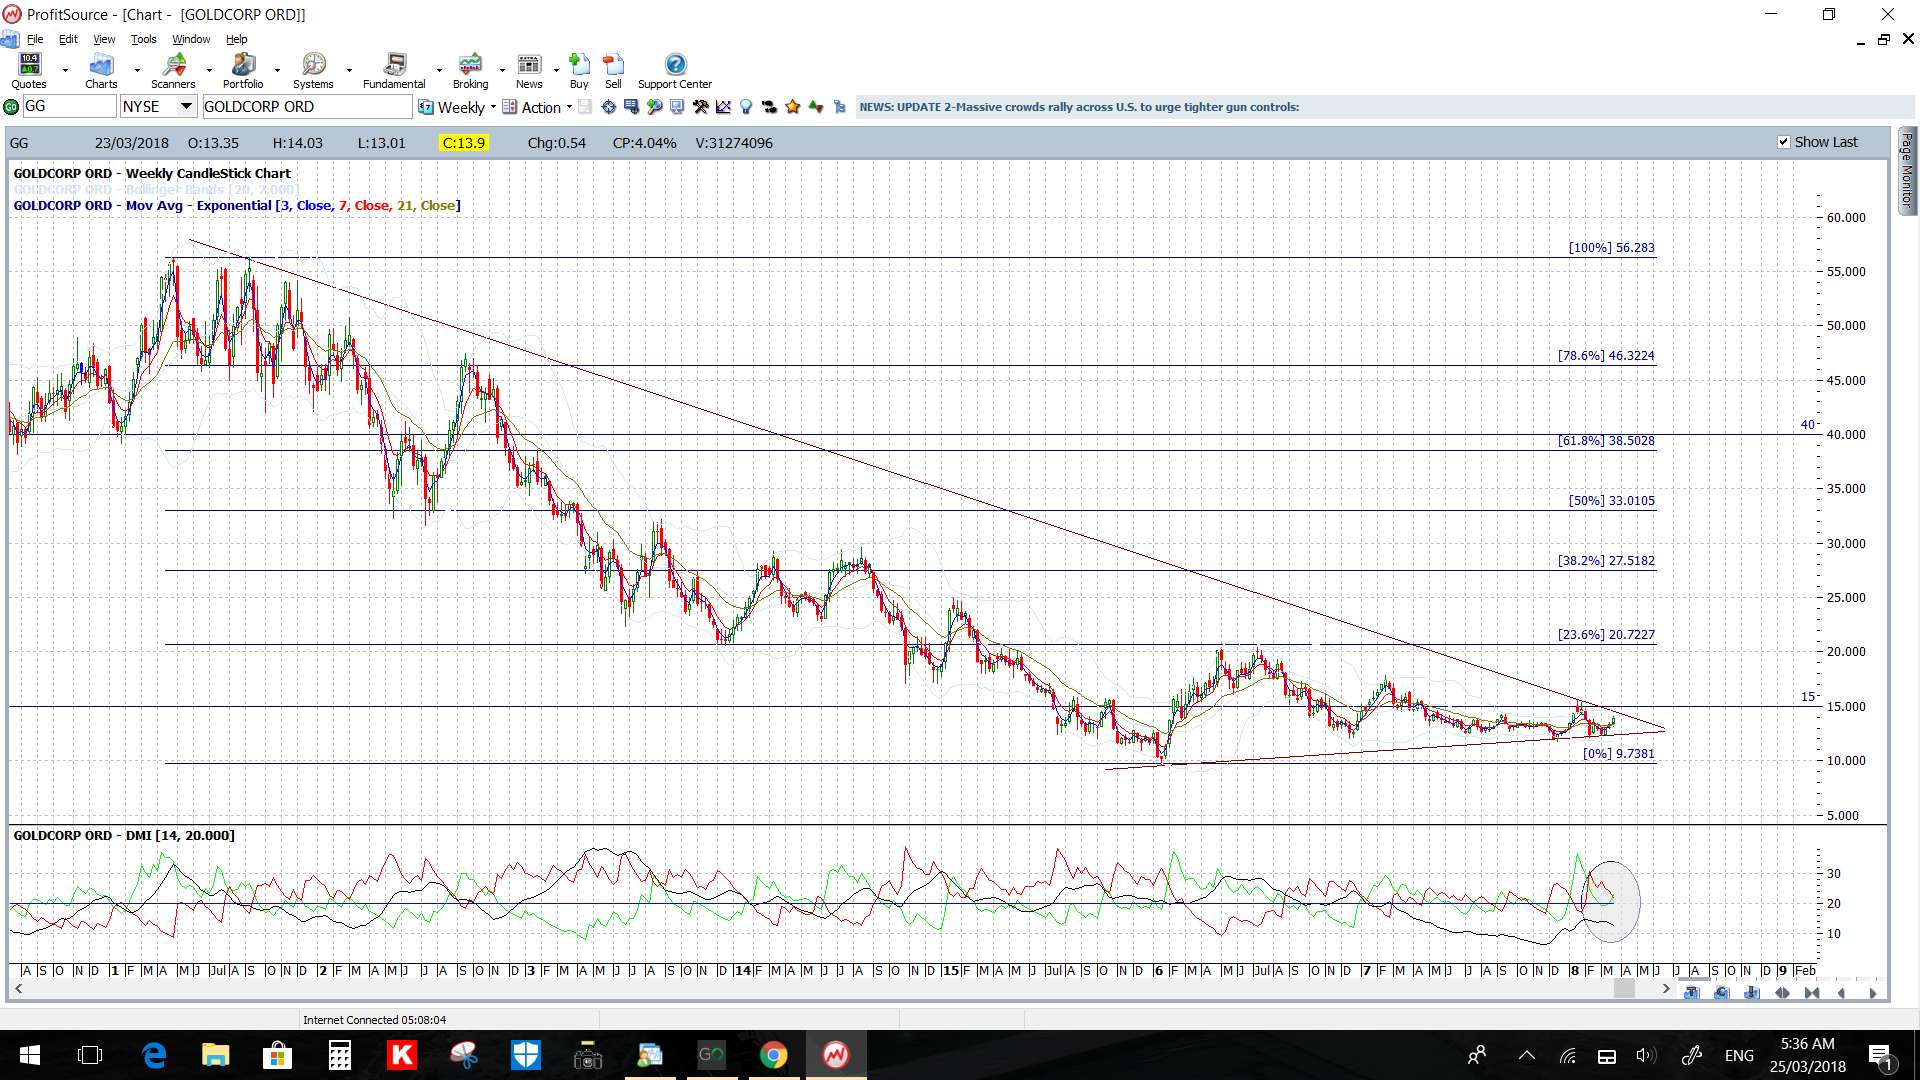This screenshot has width=1920, height=1080.
Task: Click the NEWS ticker headline
Action: pyautogui.click(x=1079, y=107)
